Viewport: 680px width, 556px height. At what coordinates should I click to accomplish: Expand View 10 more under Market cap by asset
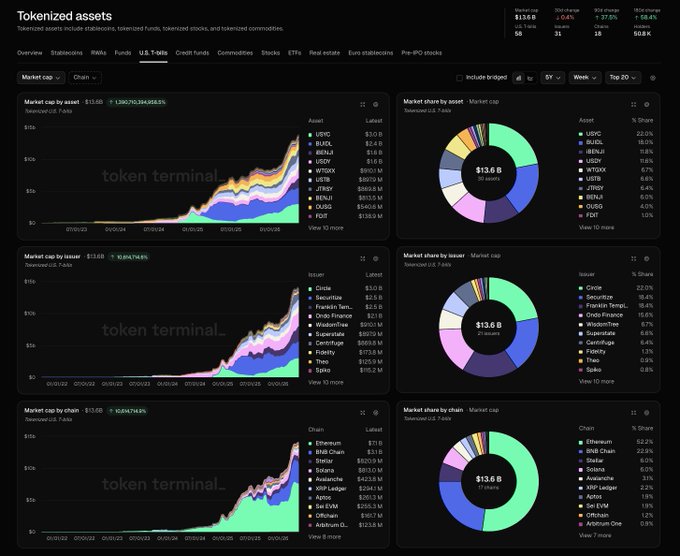(x=326, y=228)
